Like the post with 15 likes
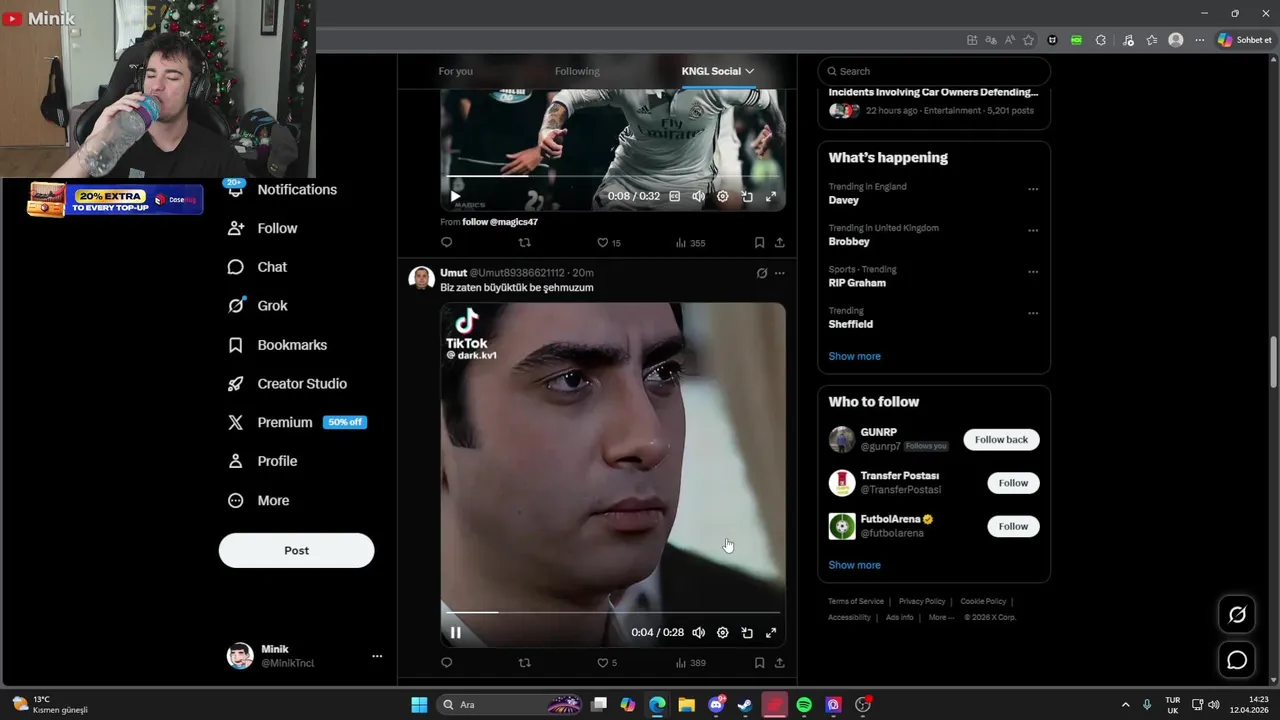 608,242
